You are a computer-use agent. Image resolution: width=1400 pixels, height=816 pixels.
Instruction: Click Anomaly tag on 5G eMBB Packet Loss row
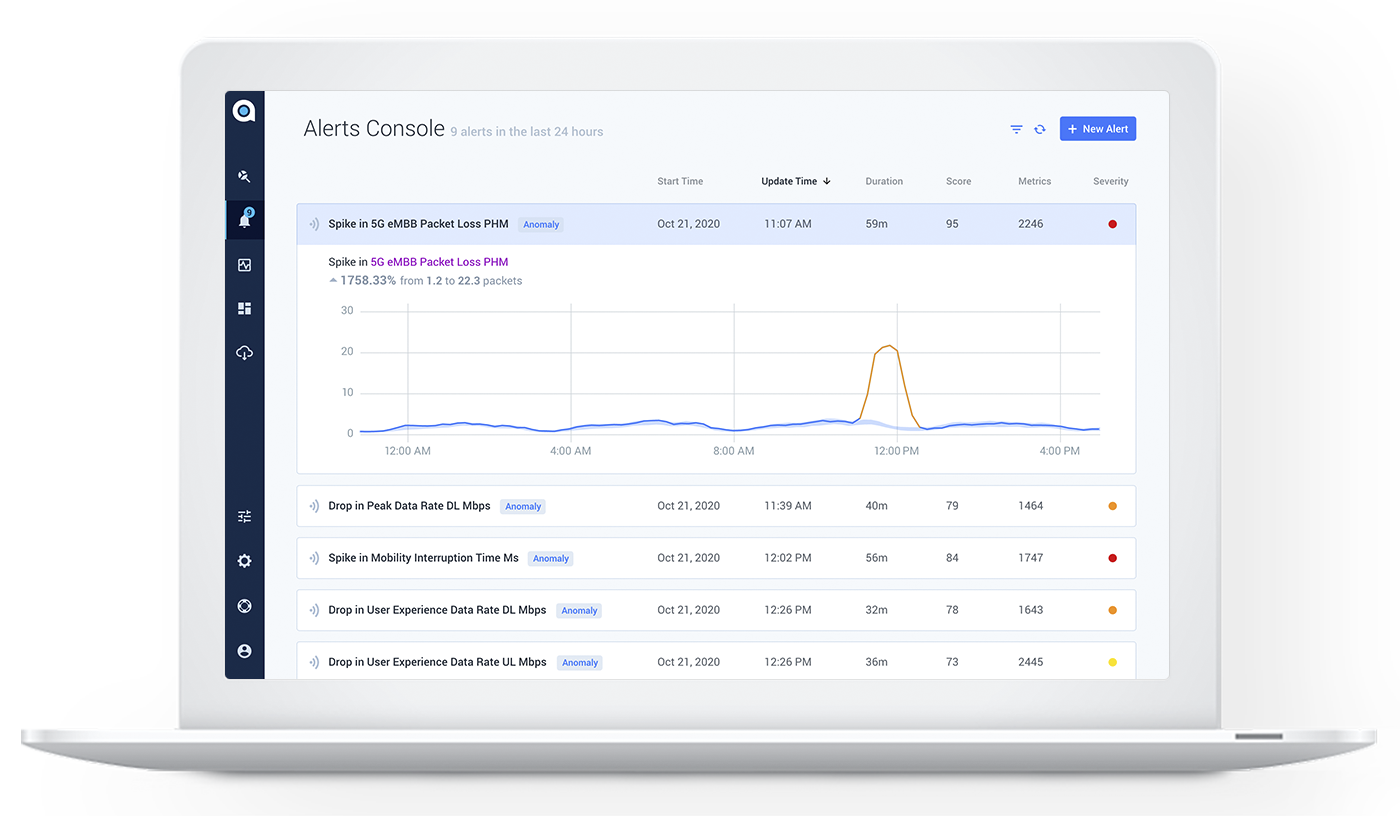pos(541,225)
